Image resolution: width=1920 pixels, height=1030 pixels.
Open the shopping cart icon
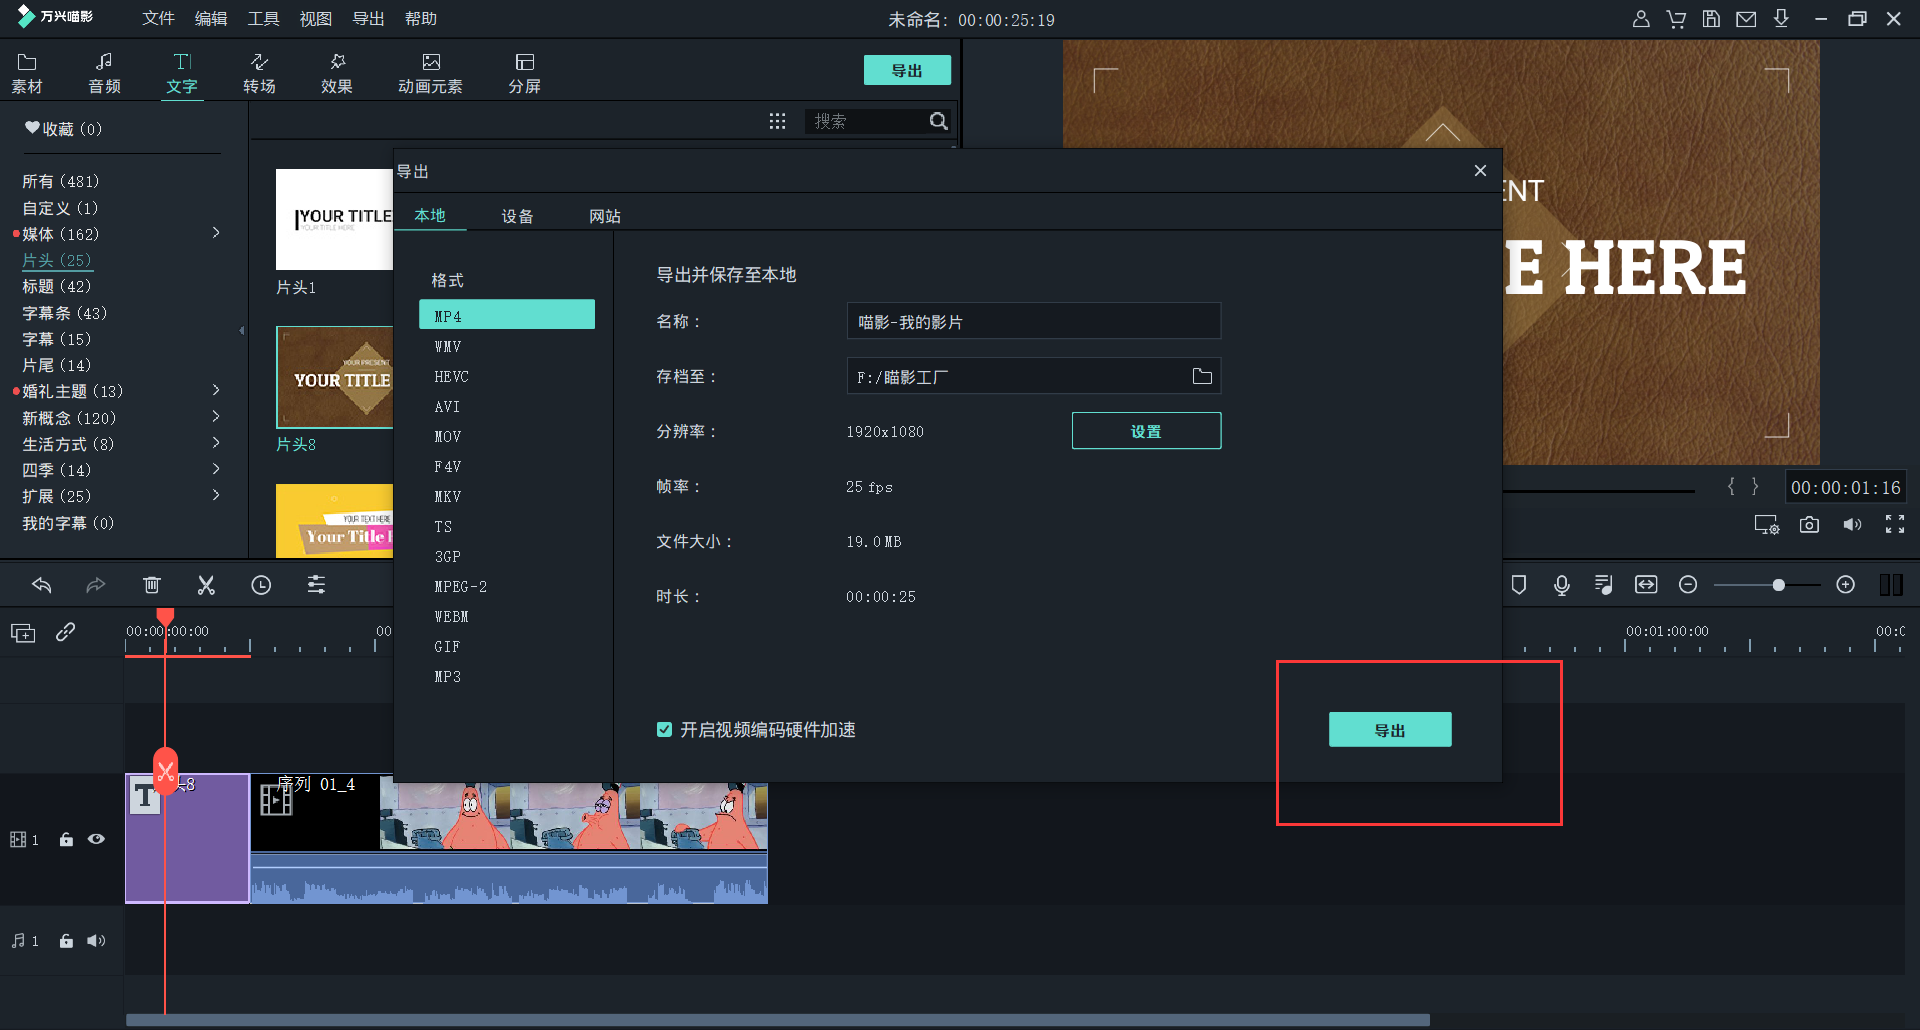click(x=1676, y=19)
